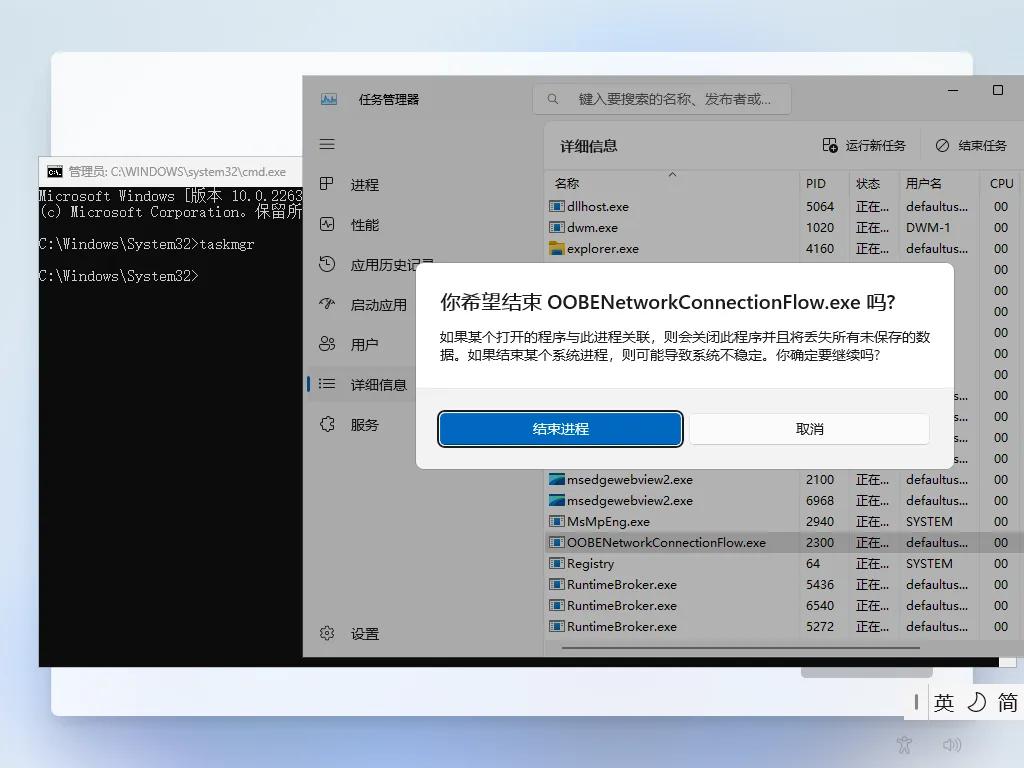Click the C:\Windows\System32> prompt in cmd window

118,276
